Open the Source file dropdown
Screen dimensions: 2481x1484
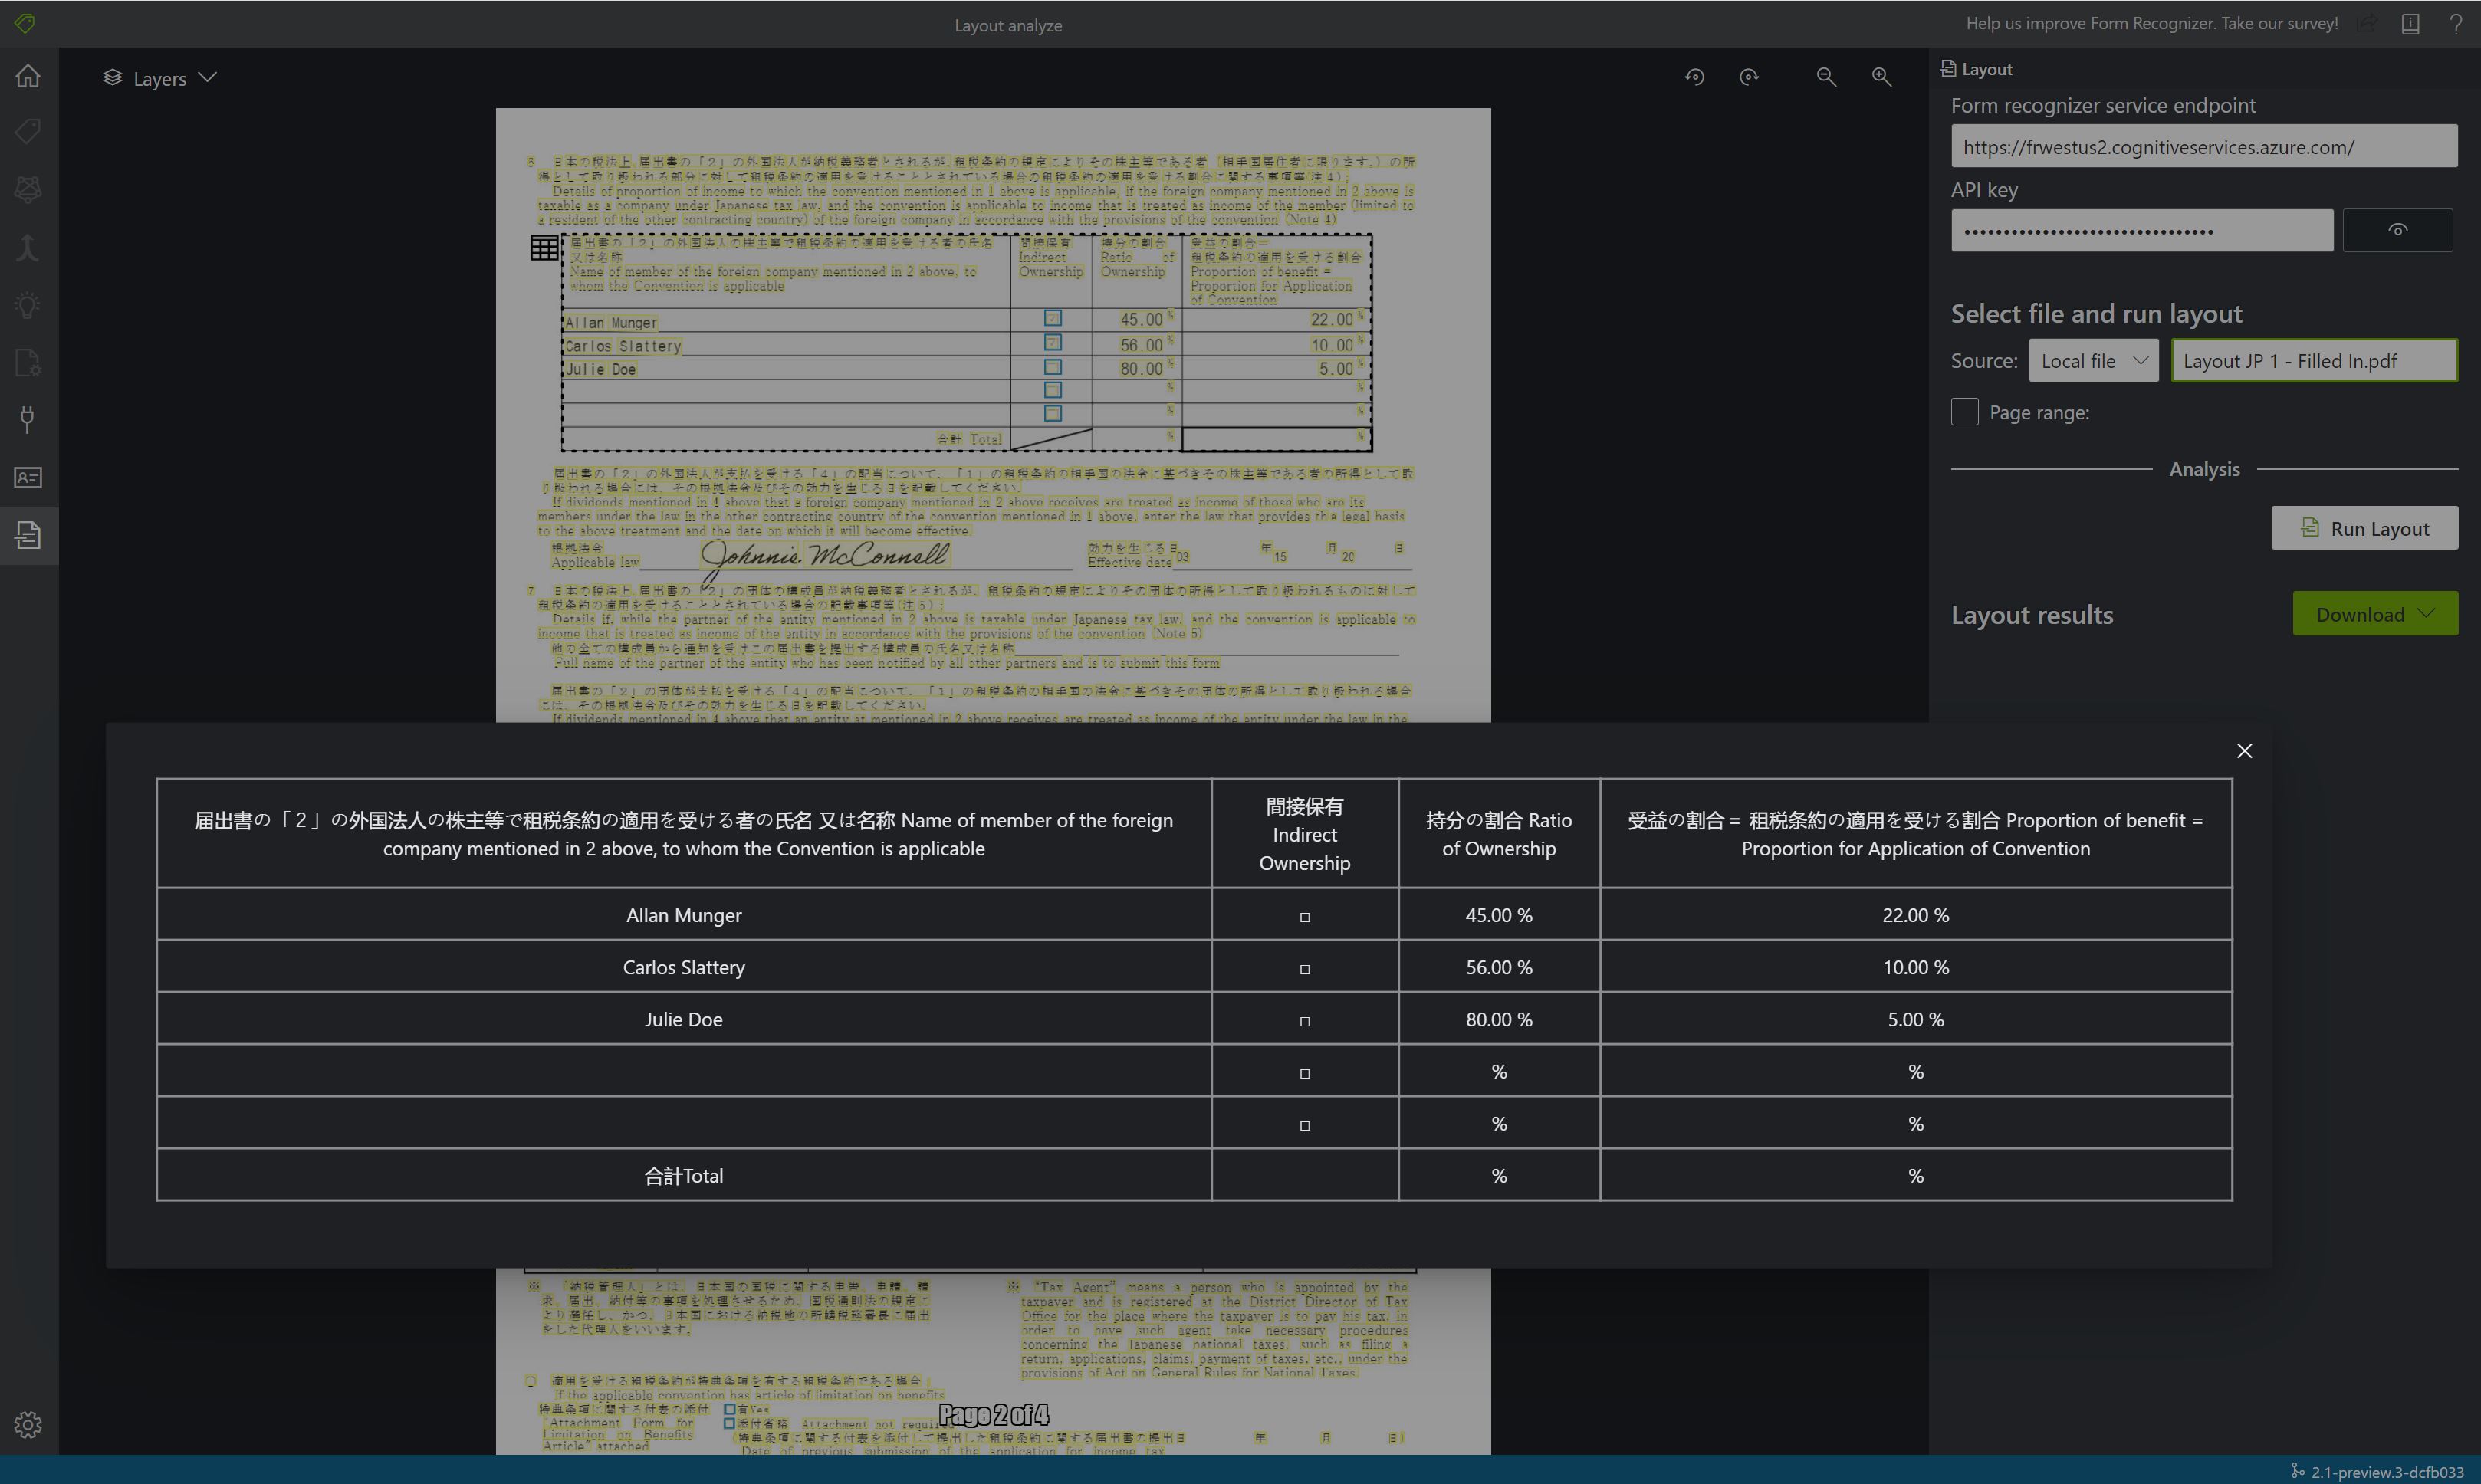click(x=2092, y=360)
